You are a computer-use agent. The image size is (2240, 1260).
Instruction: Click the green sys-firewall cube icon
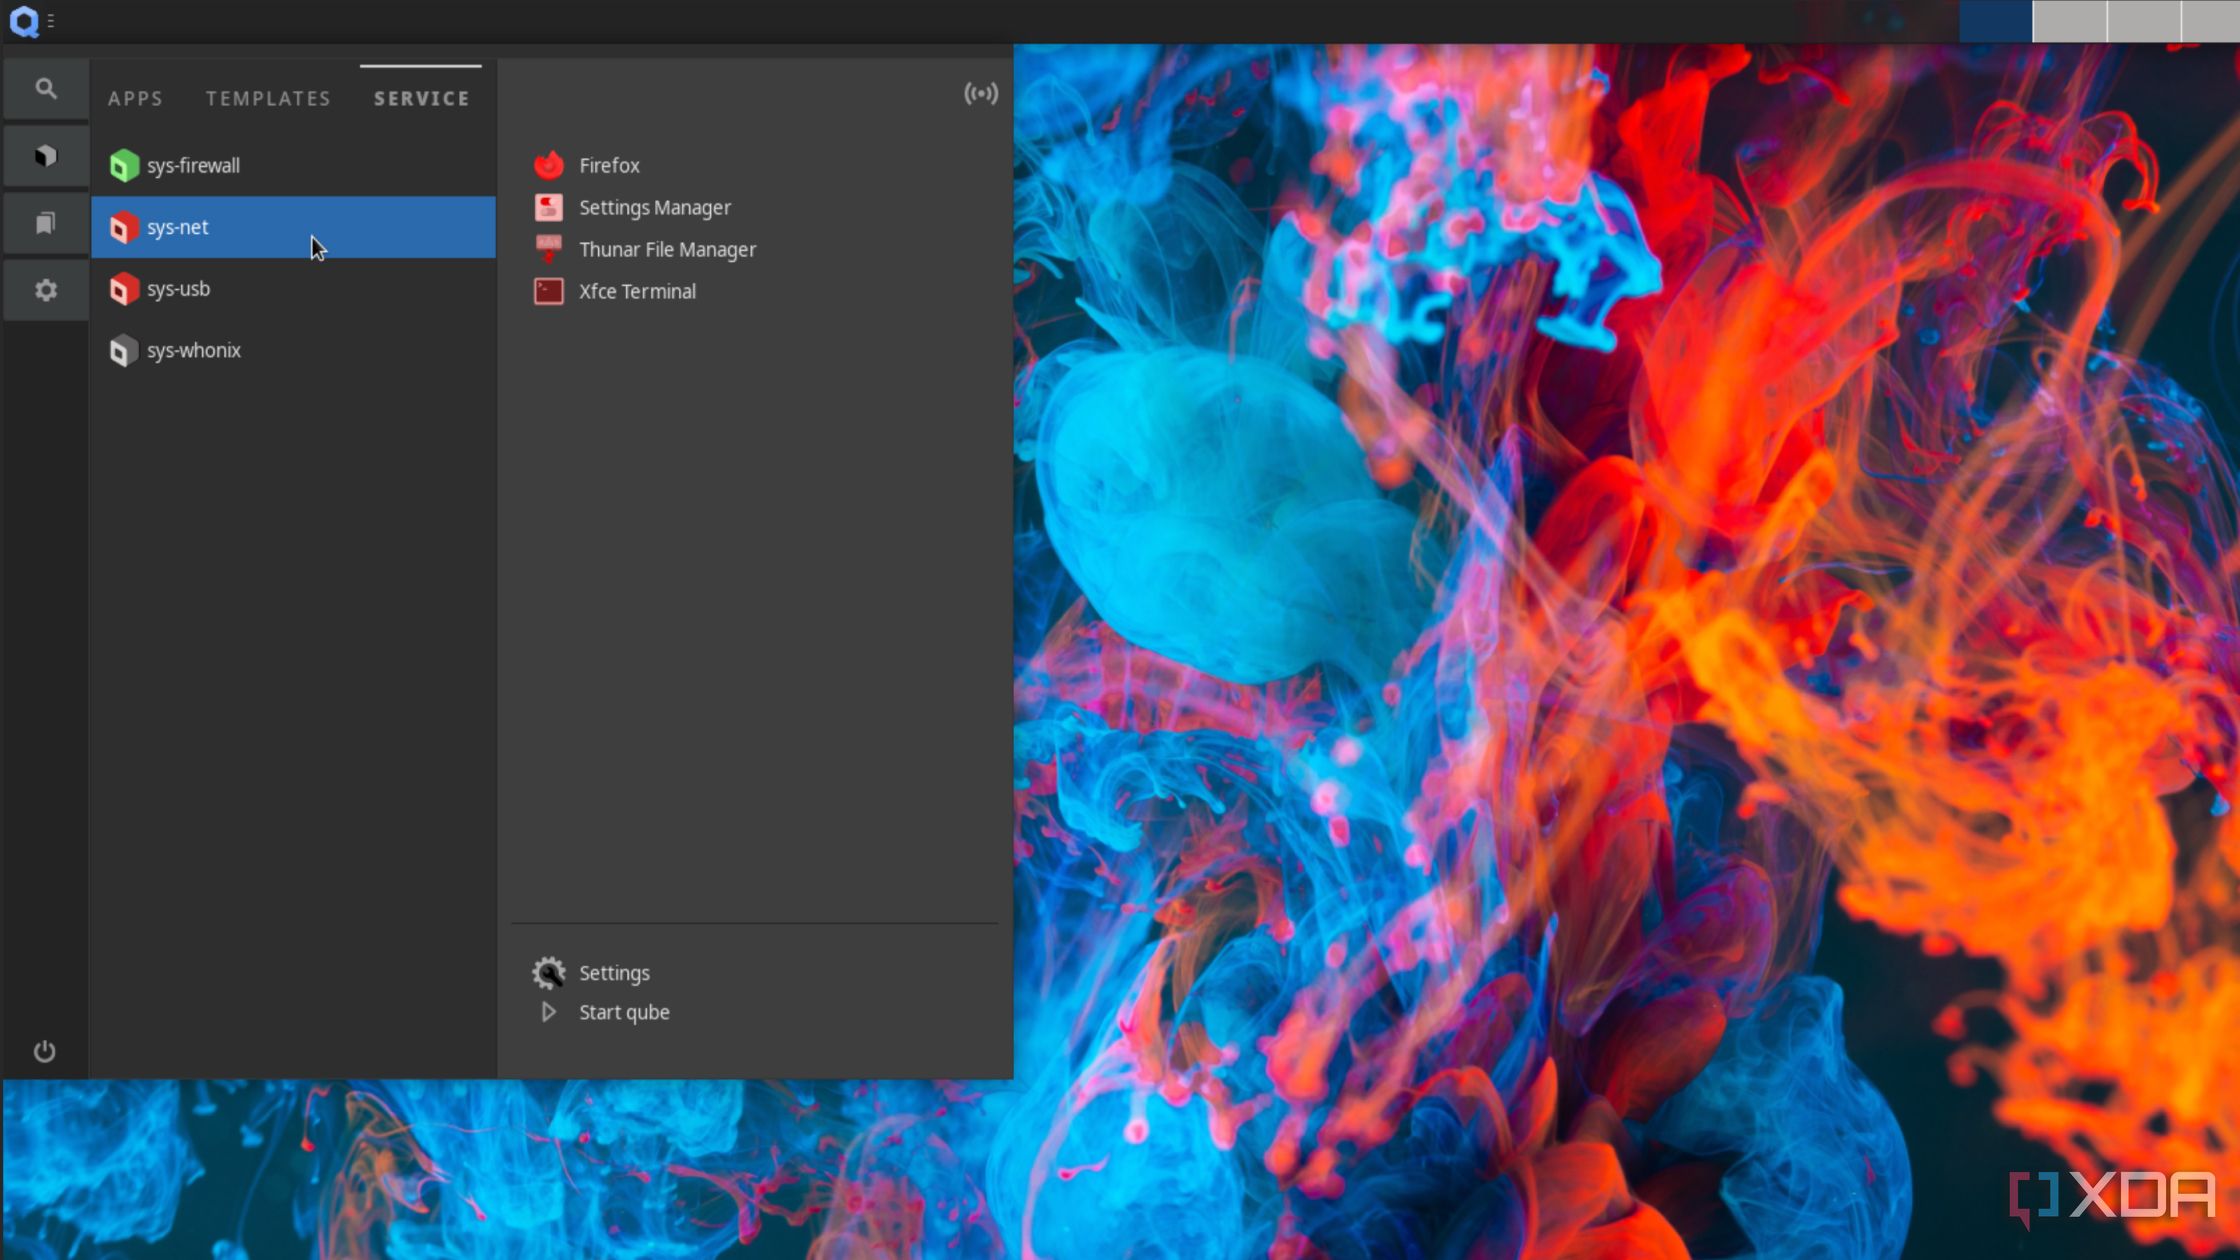click(124, 165)
